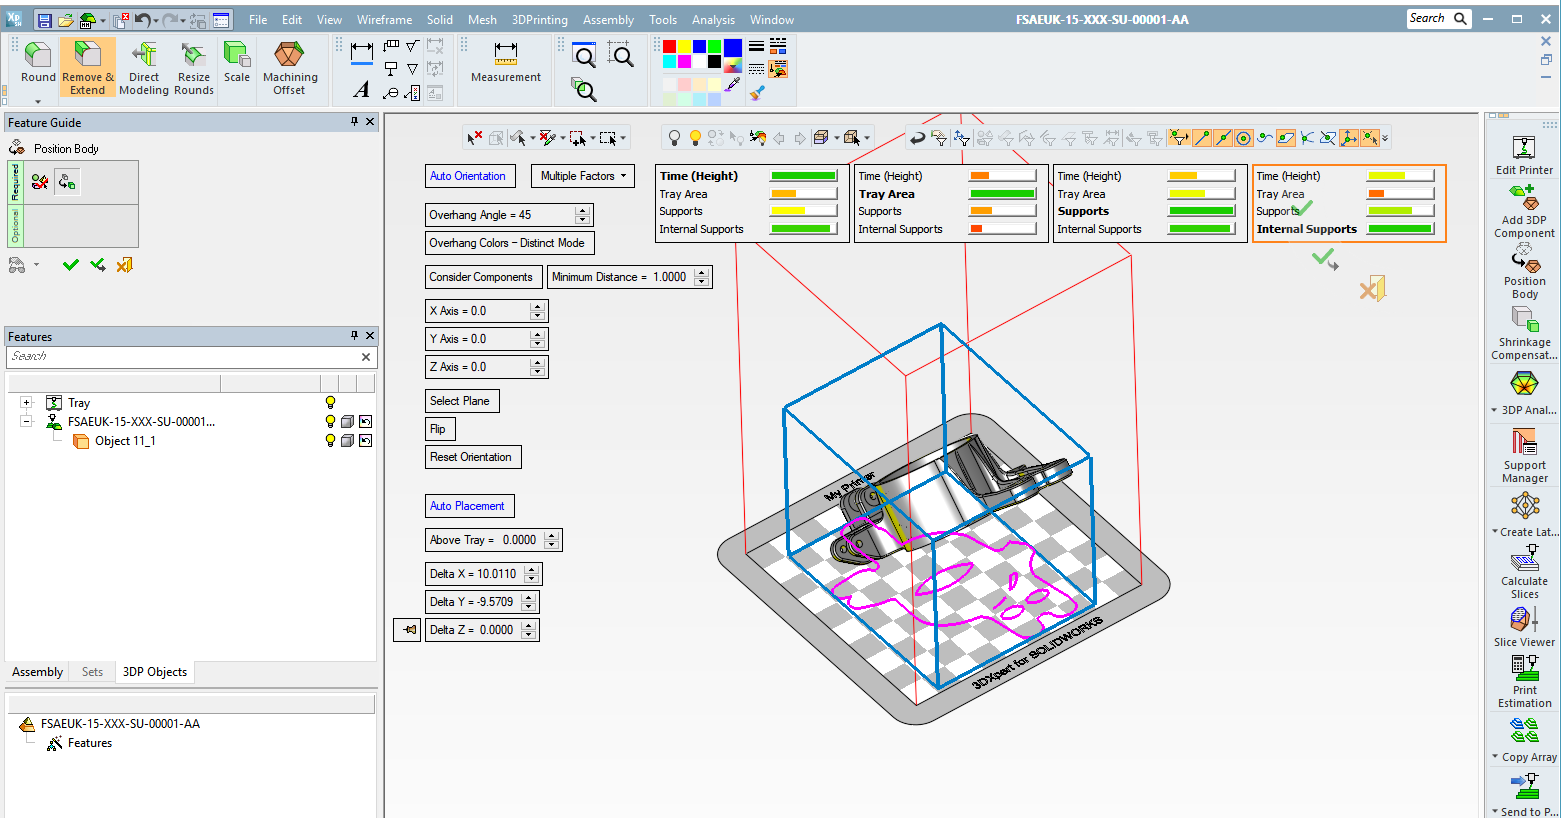This screenshot has height=818, width=1561.
Task: Switch to the Assembly tab
Action: 36,671
